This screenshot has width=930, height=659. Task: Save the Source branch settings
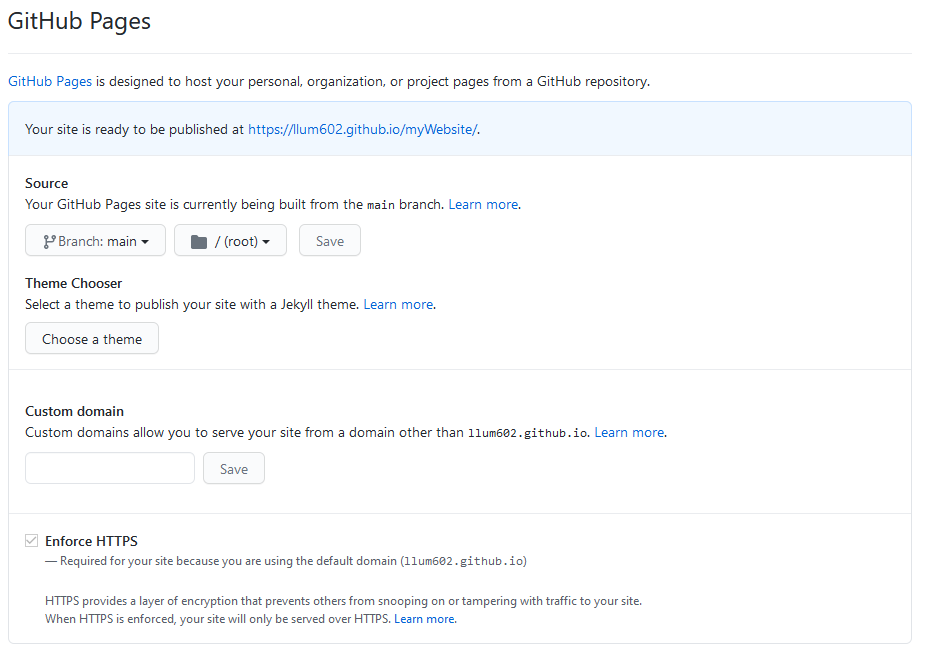[x=330, y=240]
